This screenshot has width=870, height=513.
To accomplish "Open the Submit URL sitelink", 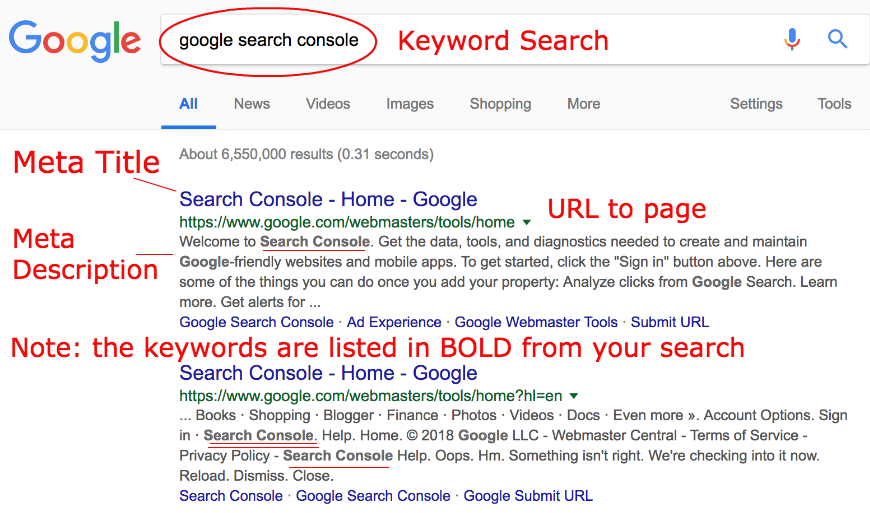I will [670, 322].
